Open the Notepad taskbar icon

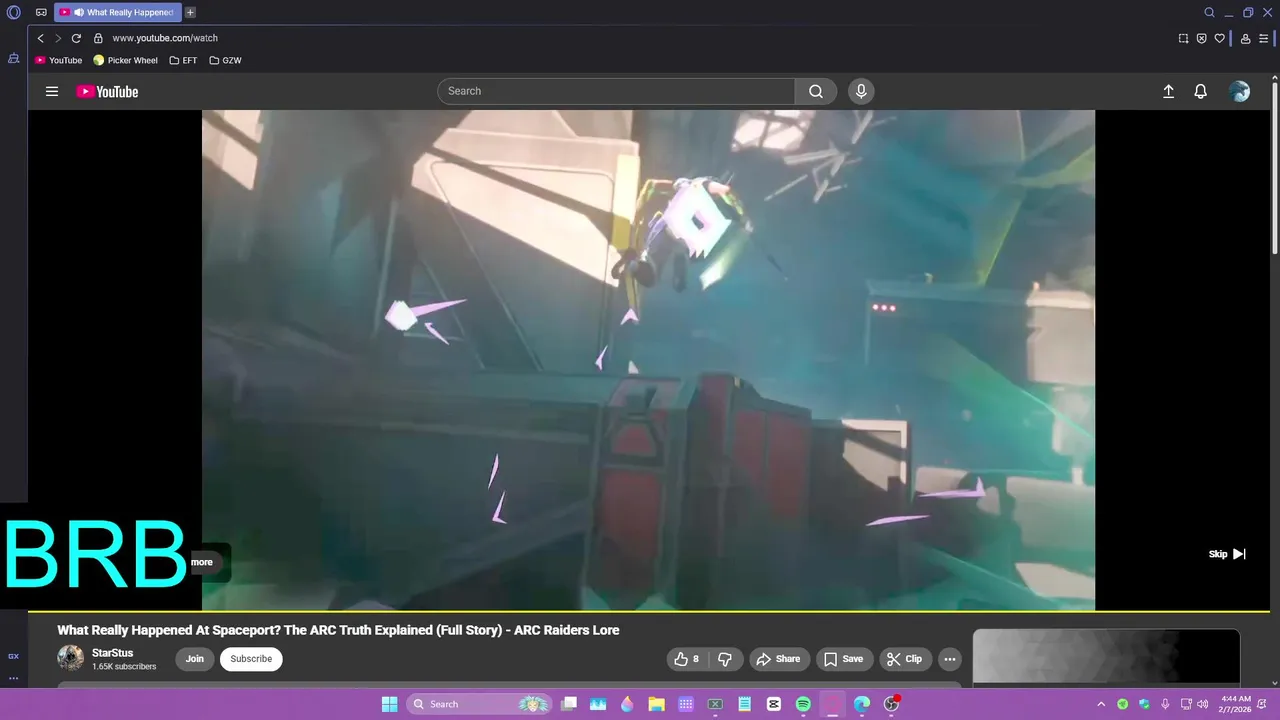tap(744, 704)
